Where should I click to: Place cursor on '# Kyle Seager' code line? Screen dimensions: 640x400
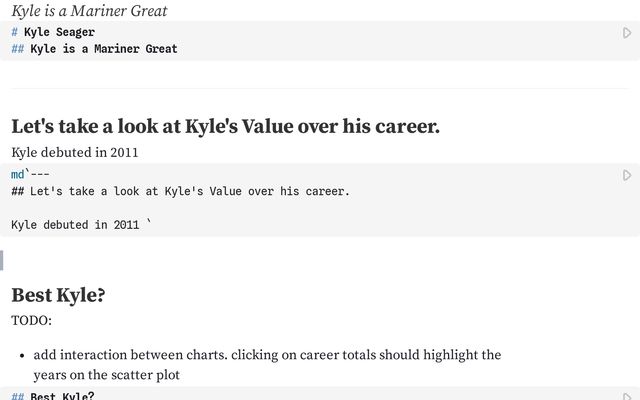click(59, 32)
